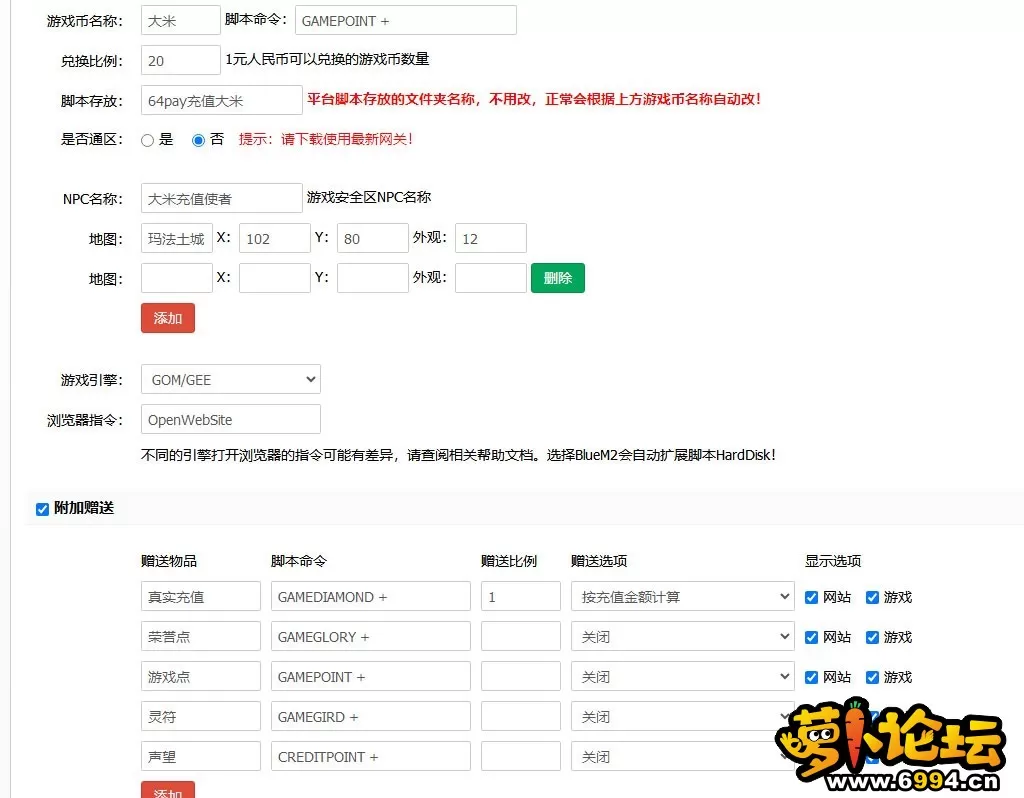Click the text 1元人民币可以兑换的游戏币数量
This screenshot has height=798, width=1024.
[327, 59]
